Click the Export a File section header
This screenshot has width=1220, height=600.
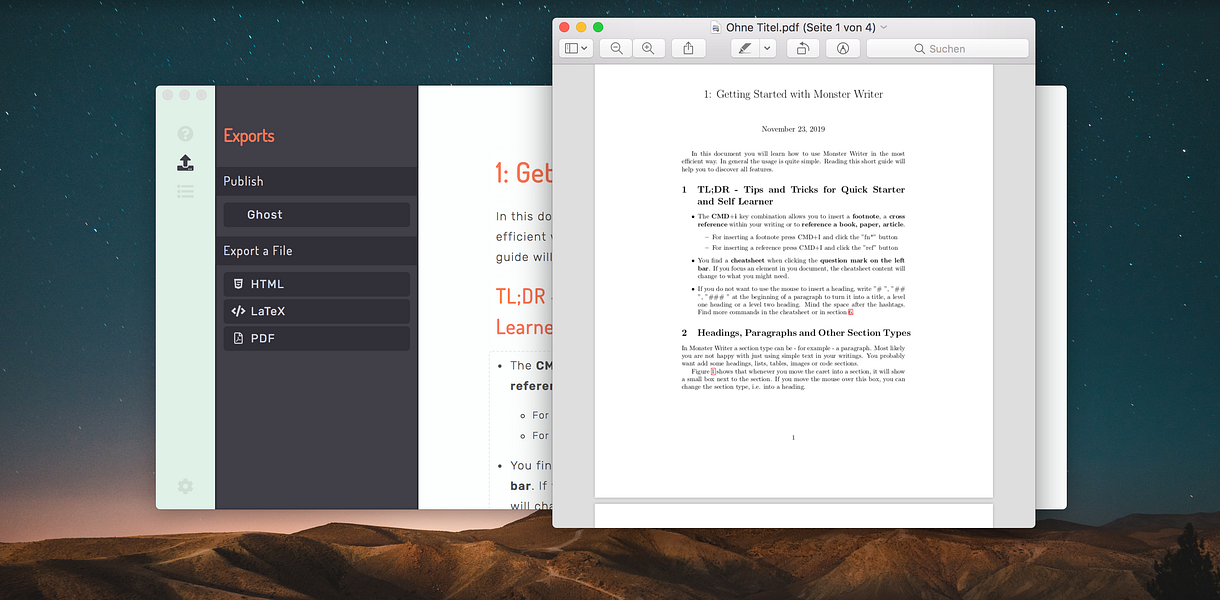pyautogui.click(x=317, y=251)
